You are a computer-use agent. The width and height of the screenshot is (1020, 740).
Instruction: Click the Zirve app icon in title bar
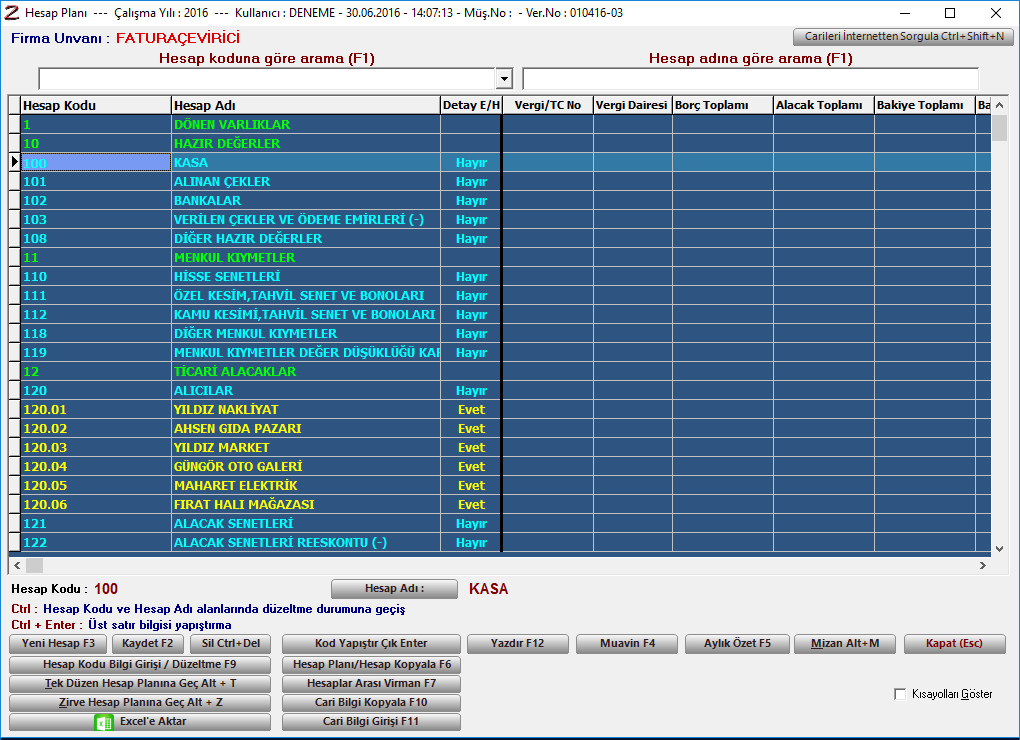[12, 13]
